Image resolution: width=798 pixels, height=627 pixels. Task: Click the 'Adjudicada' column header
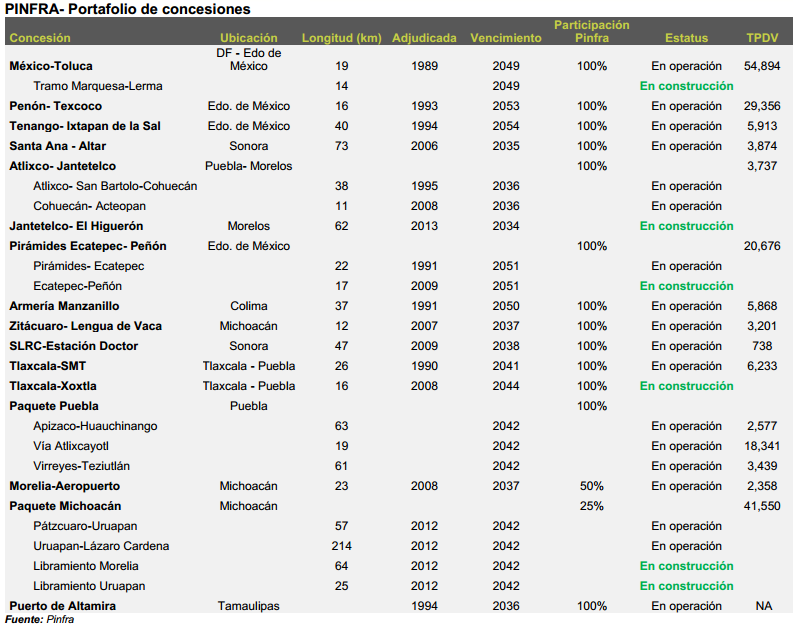(424, 38)
